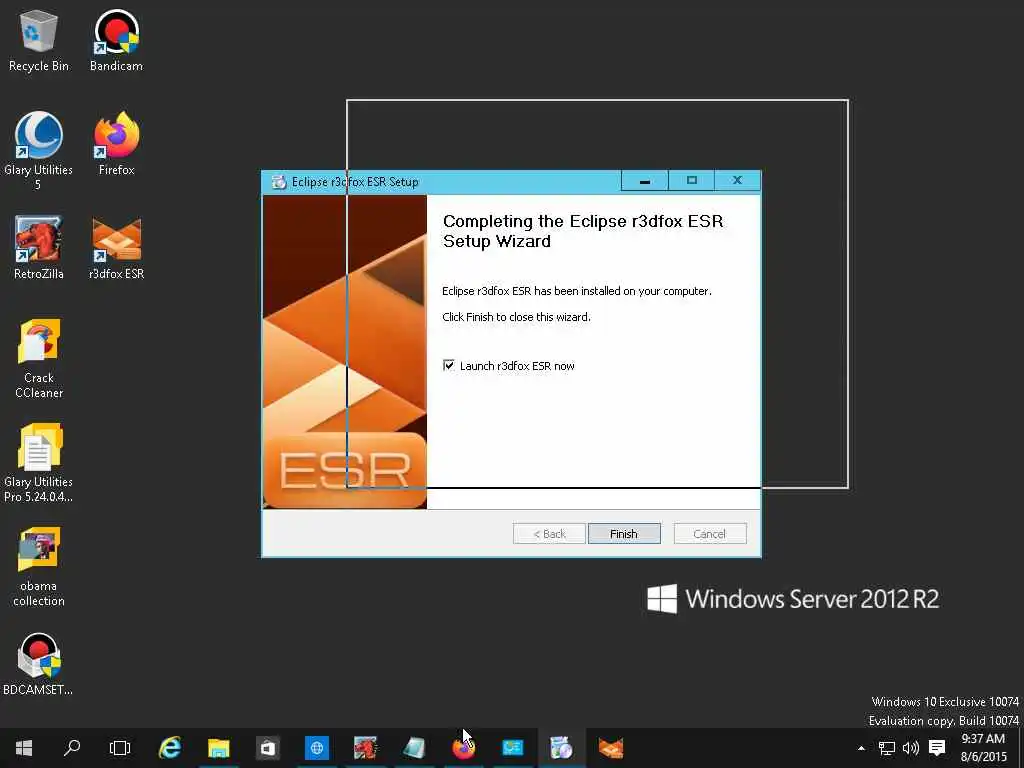Launch Internet Explorer from the taskbar
Viewport: 1024px width, 768px height.
170,748
